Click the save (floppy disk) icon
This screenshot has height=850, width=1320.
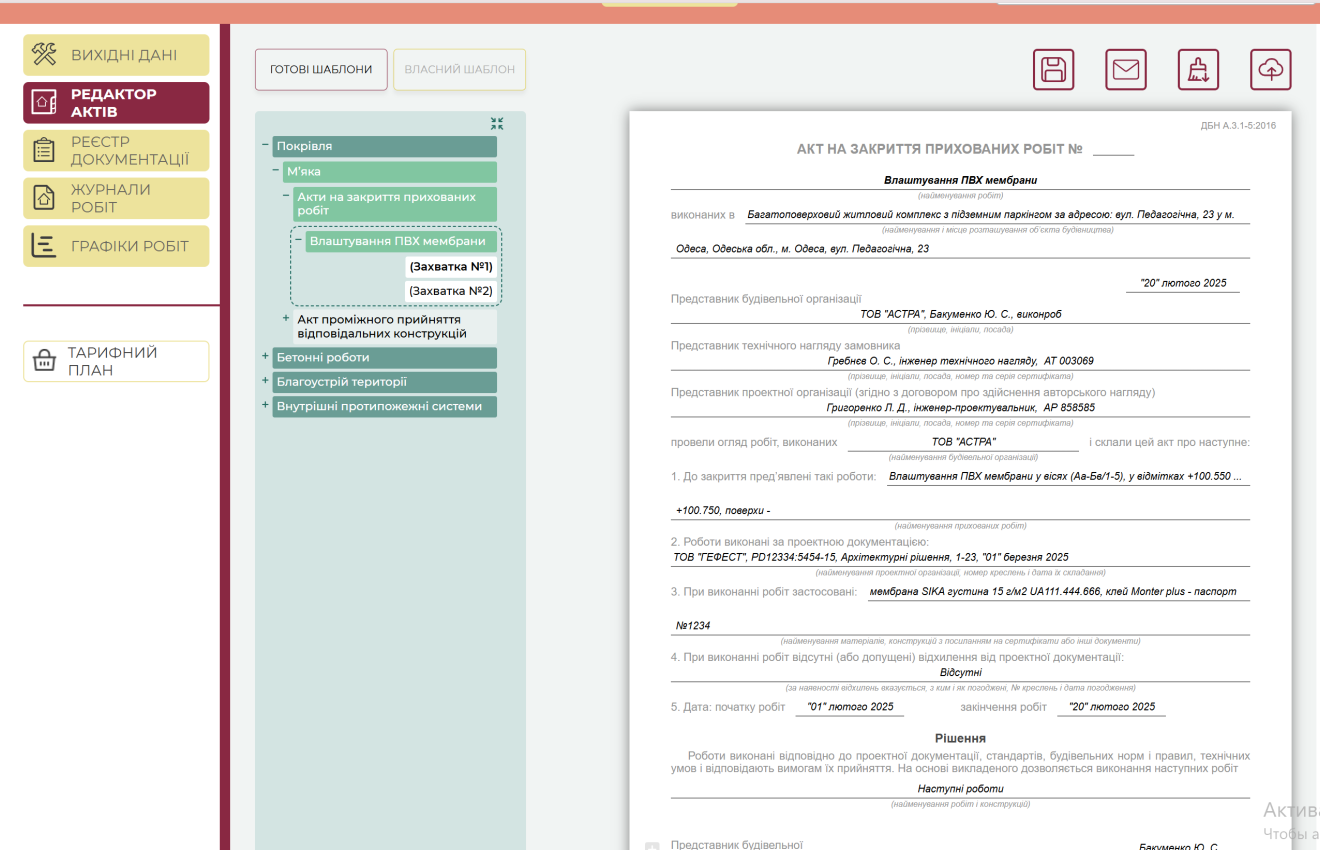click(1054, 70)
